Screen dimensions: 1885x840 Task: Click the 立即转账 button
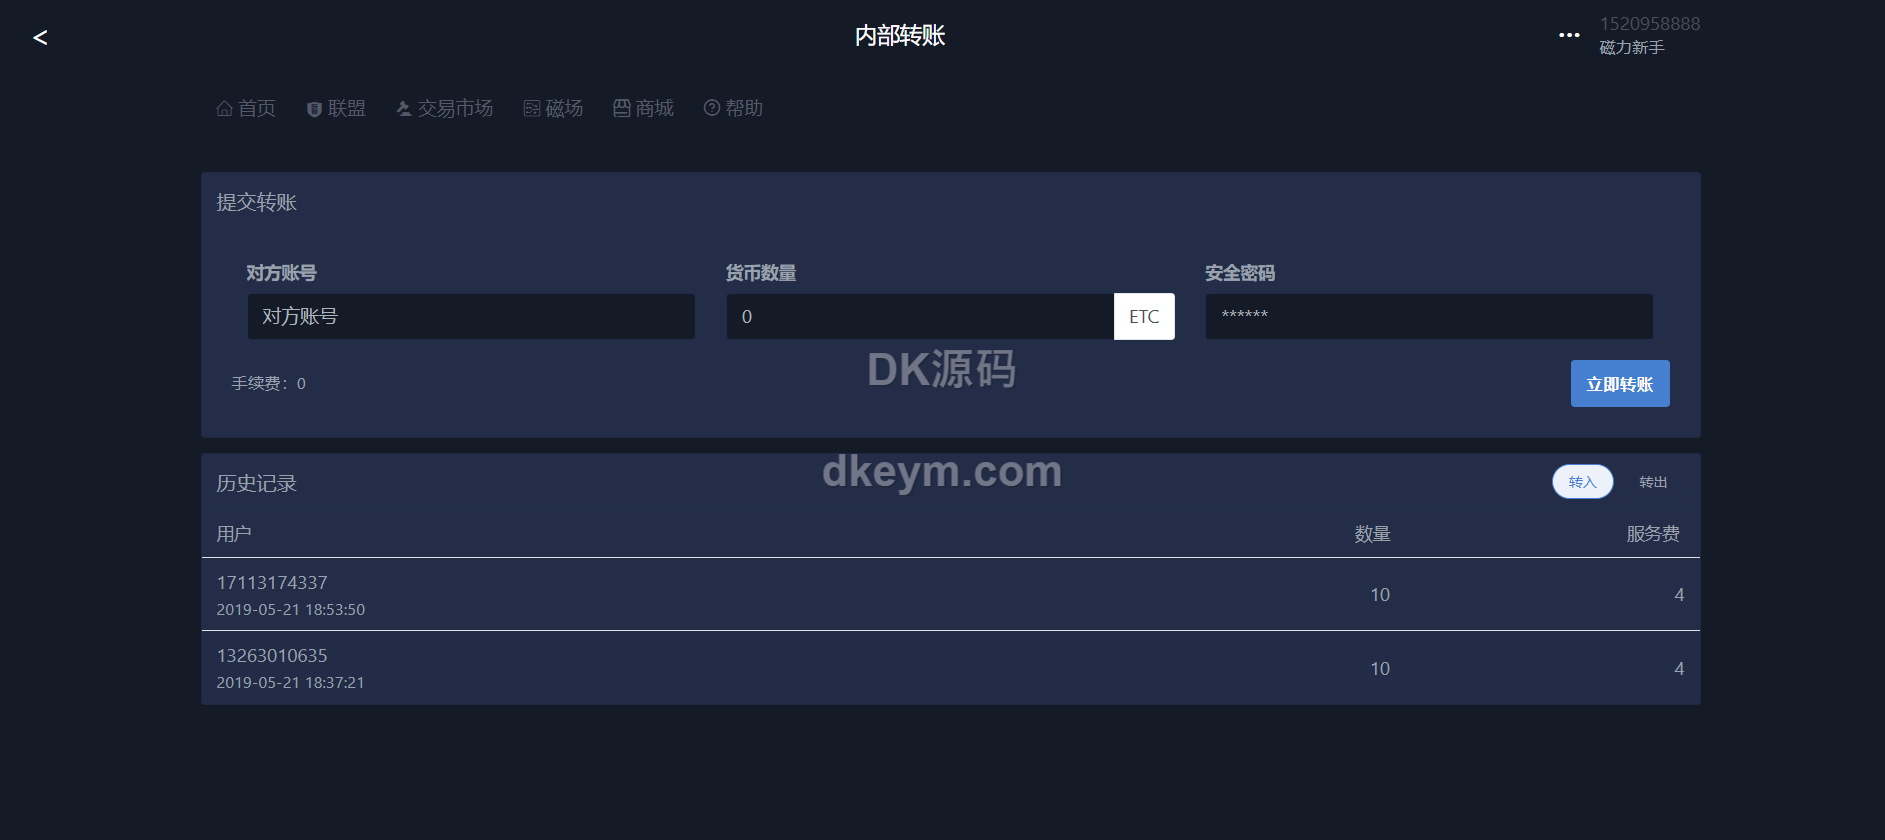[x=1620, y=384]
